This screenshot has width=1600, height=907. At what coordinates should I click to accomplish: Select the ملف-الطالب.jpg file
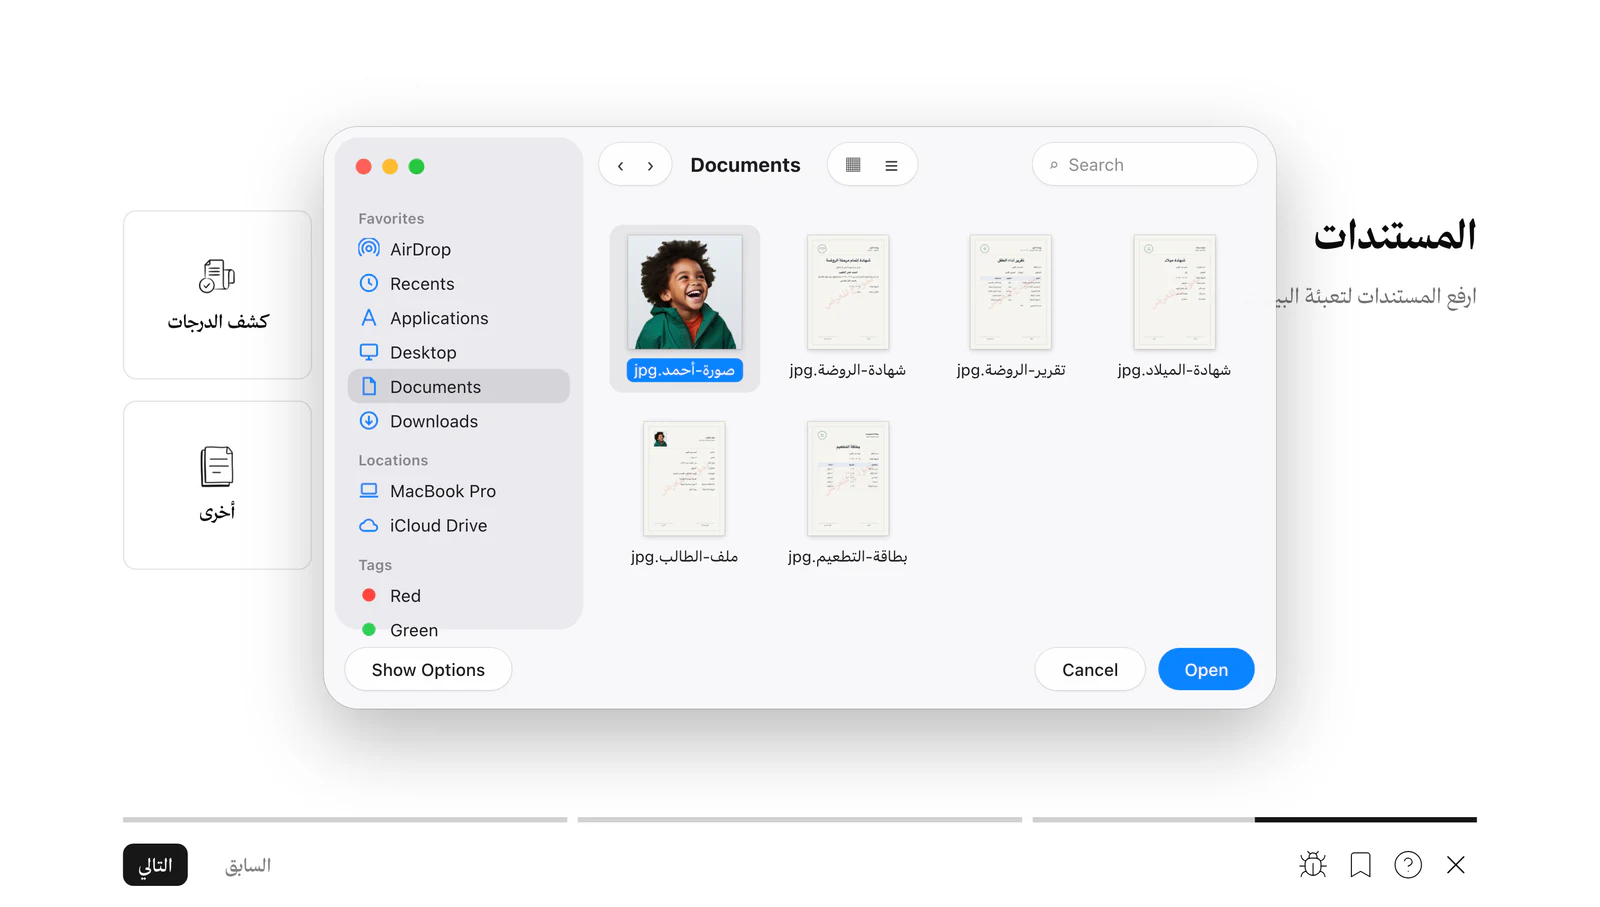(685, 494)
